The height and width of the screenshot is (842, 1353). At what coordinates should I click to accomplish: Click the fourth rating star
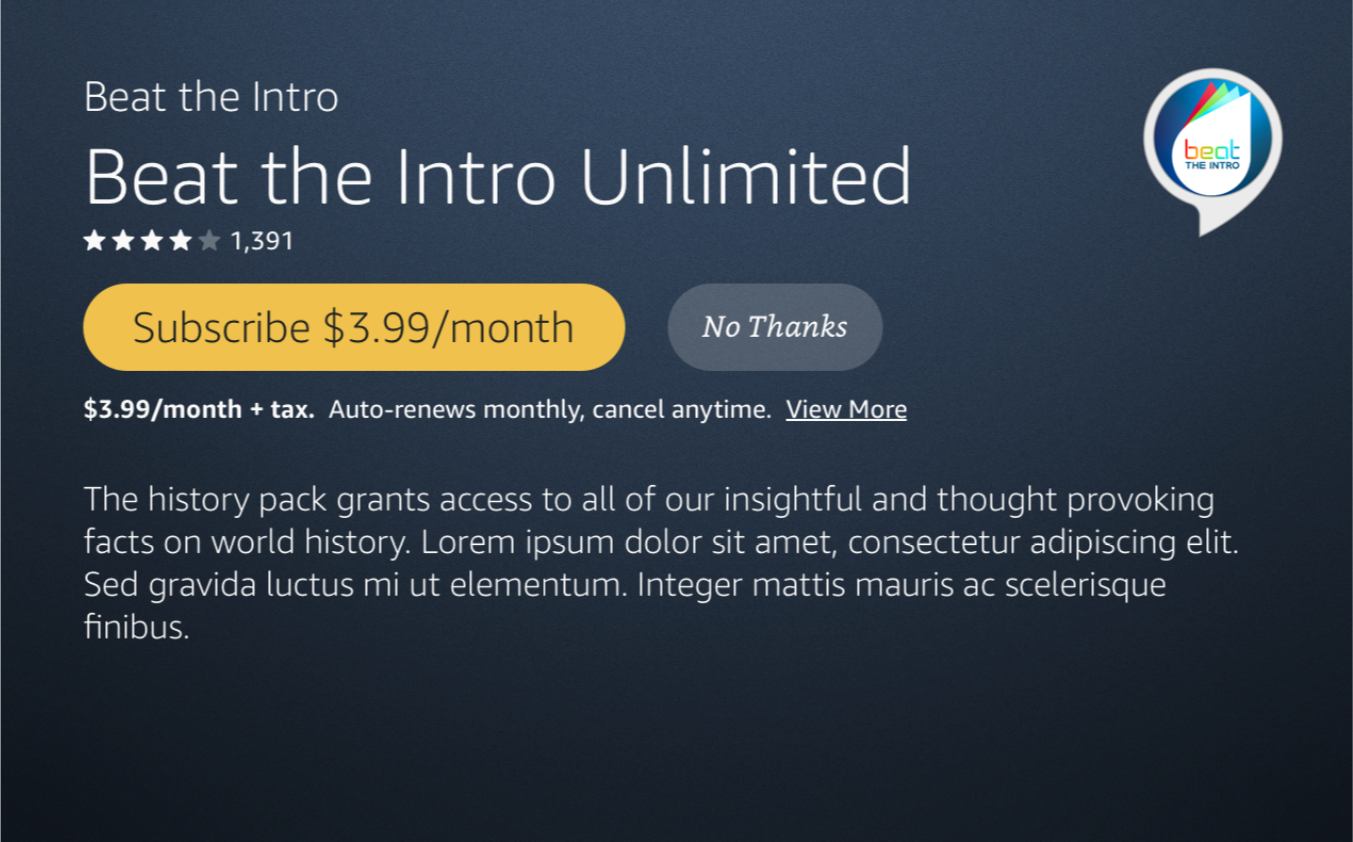coord(180,241)
